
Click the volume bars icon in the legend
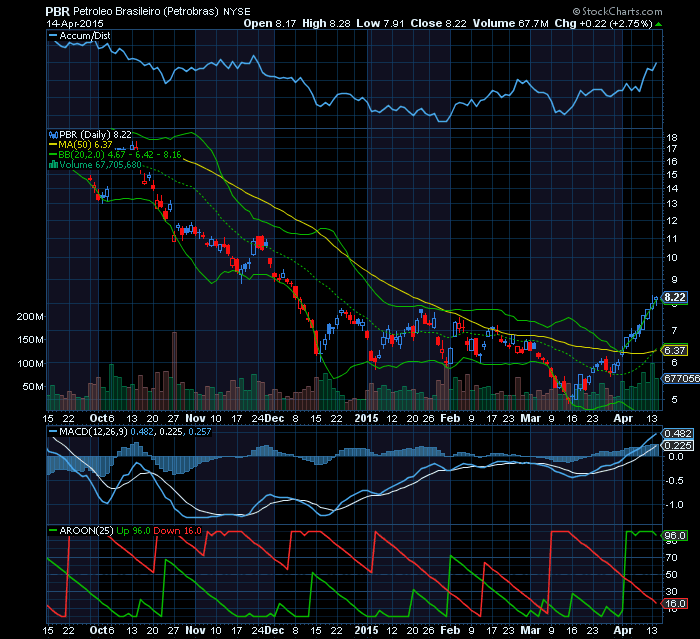coord(54,164)
